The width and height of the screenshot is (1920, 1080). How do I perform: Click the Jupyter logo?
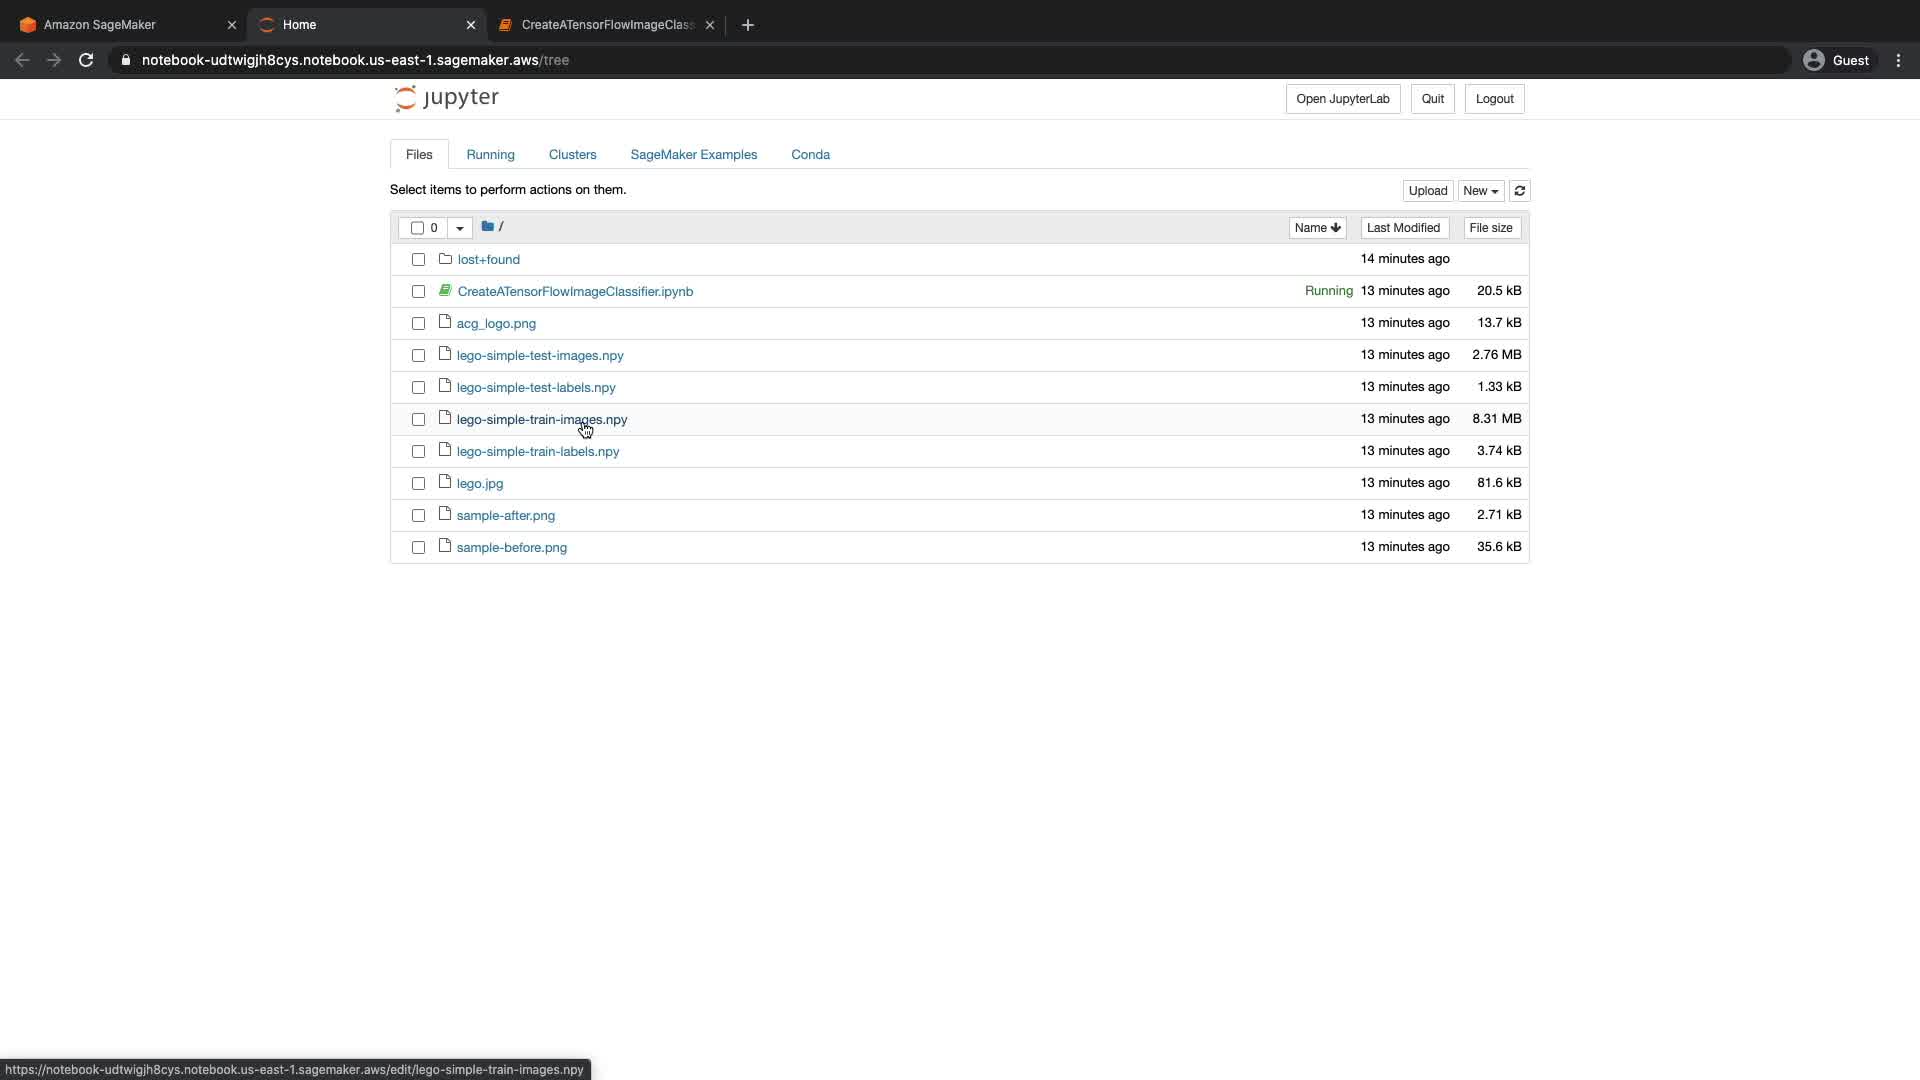pyautogui.click(x=446, y=98)
